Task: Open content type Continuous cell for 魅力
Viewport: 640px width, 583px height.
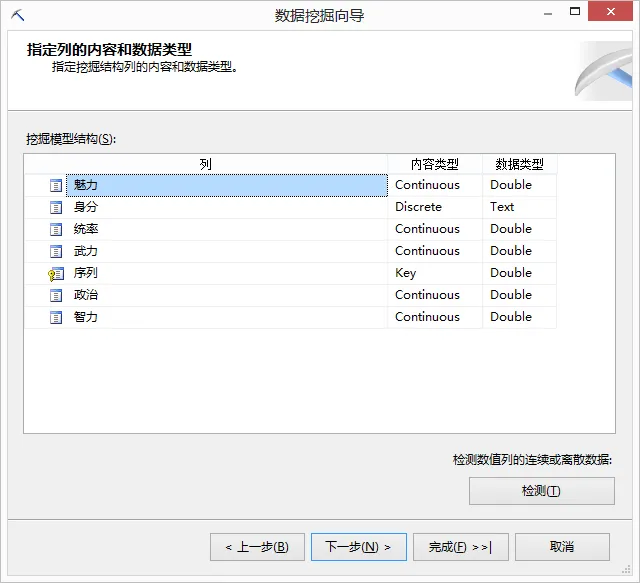Action: (x=435, y=185)
